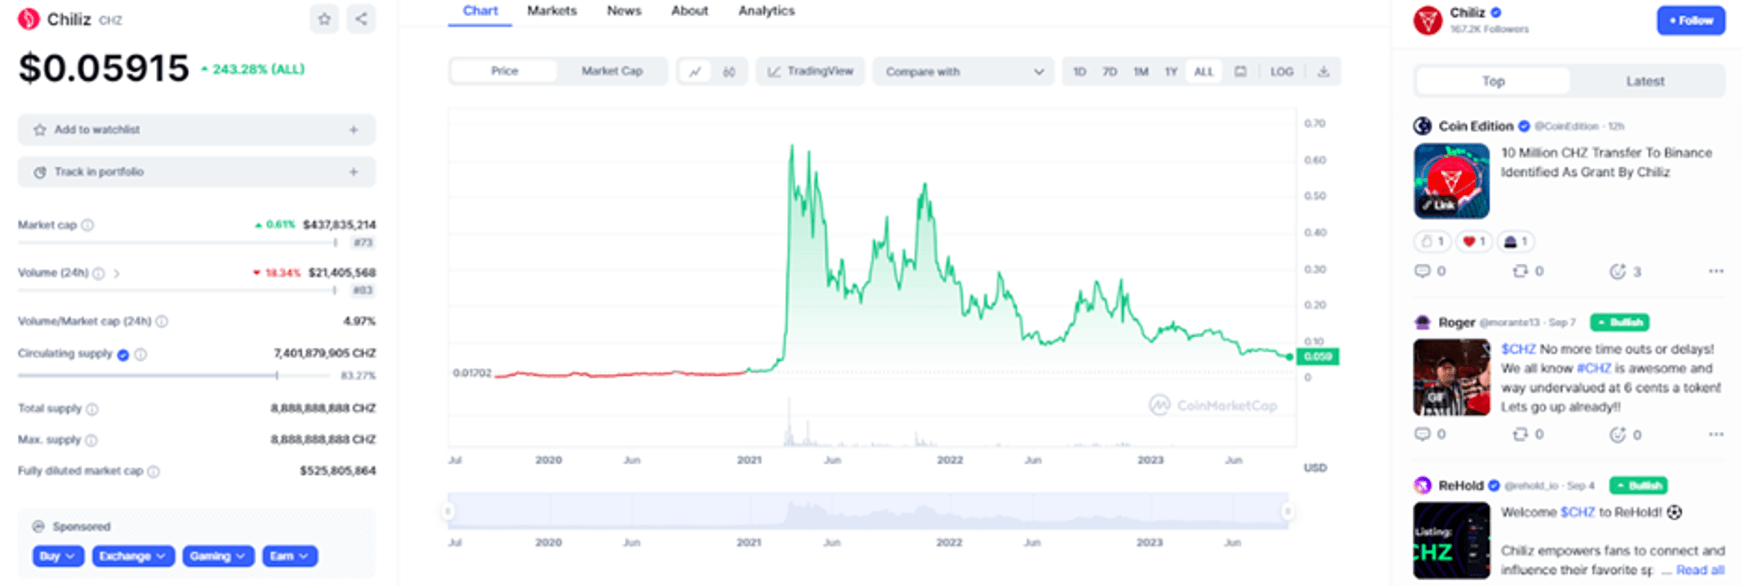
Task: Click Read all on ReHold post
Action: (x=1699, y=570)
